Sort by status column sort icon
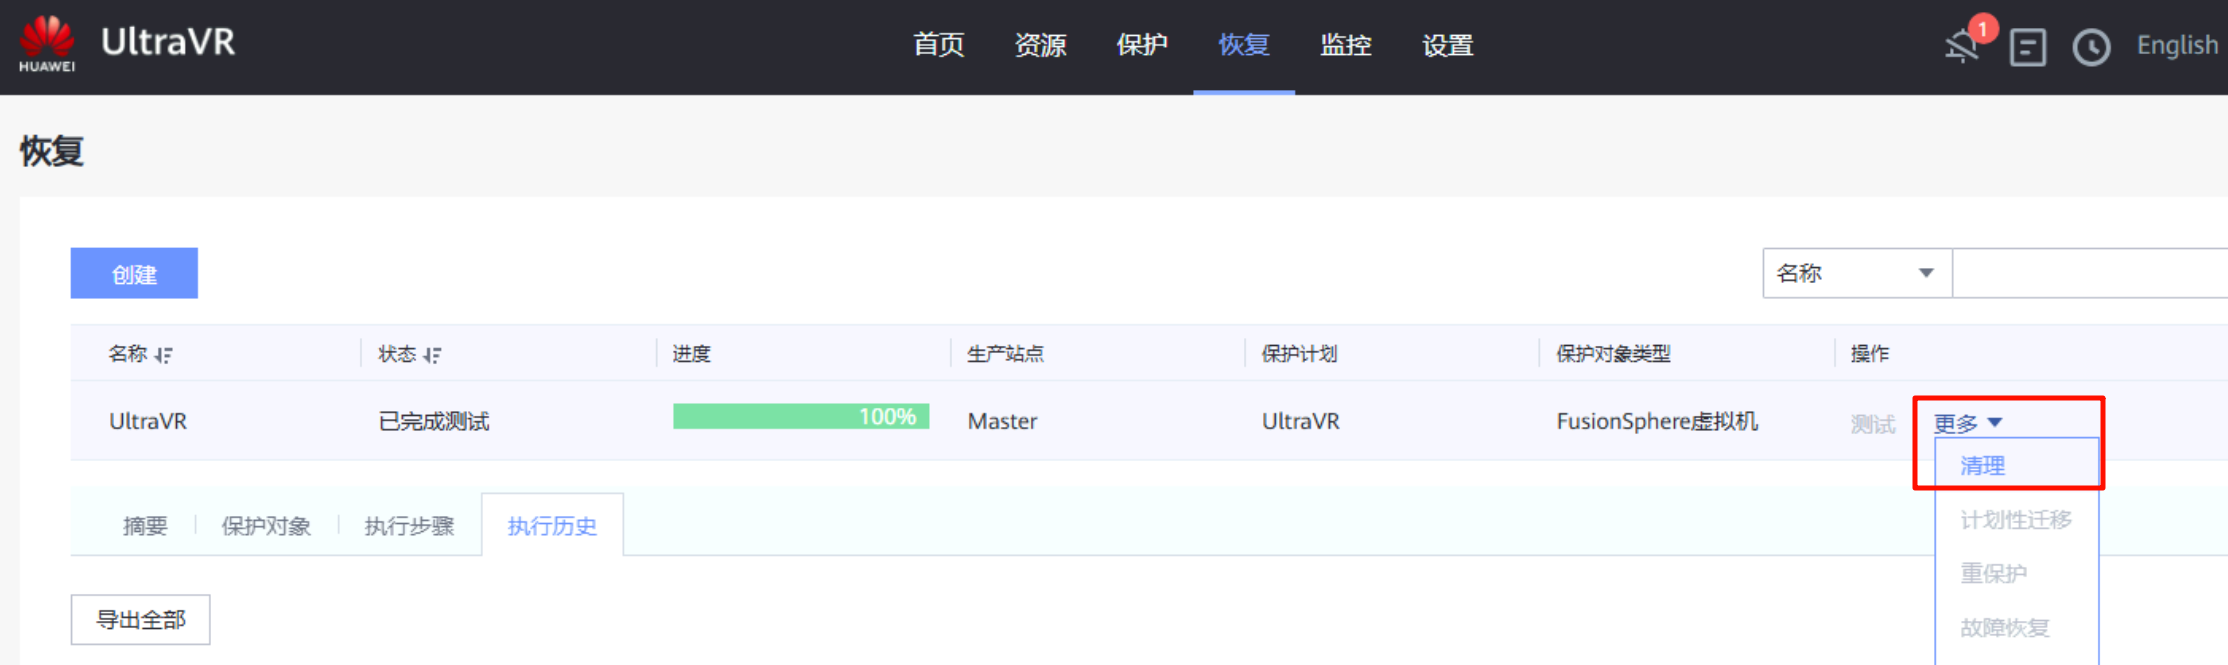This screenshot has width=2228, height=665. click(432, 355)
